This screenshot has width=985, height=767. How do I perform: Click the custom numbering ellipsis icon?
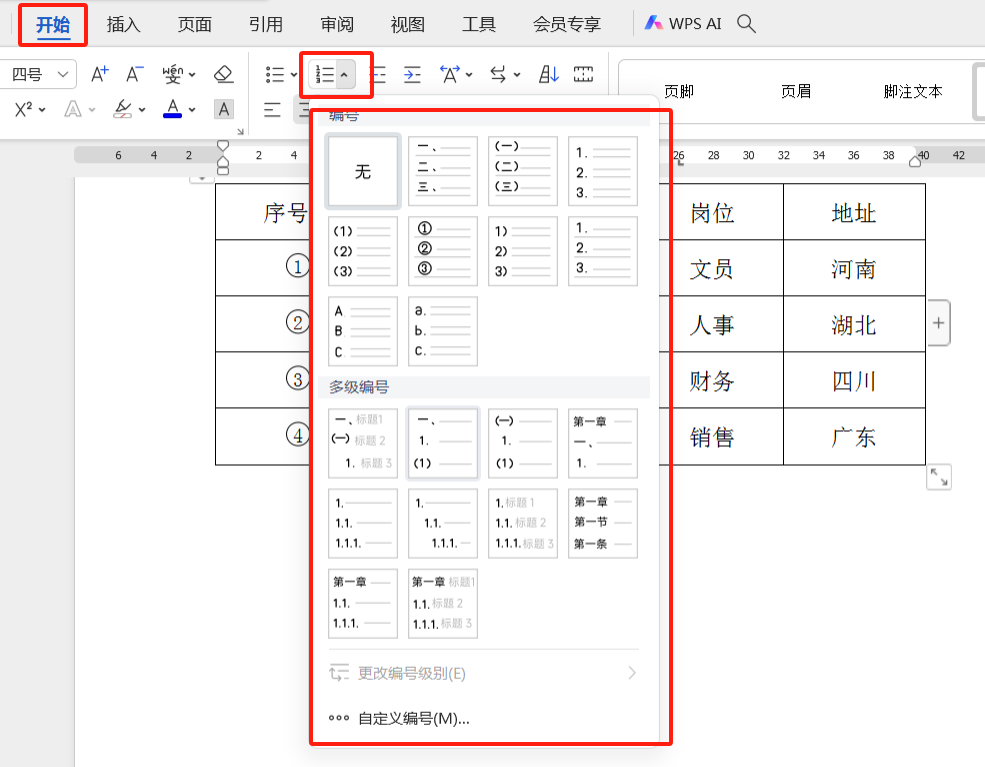(x=339, y=718)
